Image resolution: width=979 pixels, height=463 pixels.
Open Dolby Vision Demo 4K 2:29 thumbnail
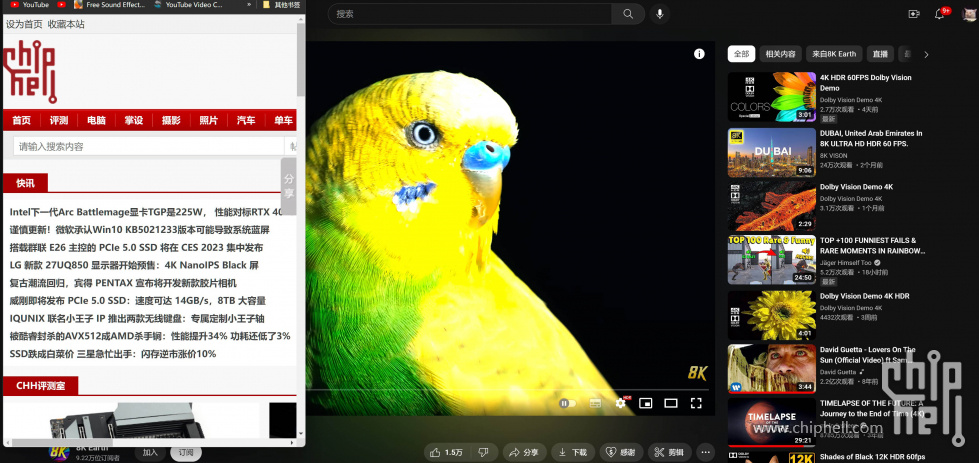click(x=772, y=206)
